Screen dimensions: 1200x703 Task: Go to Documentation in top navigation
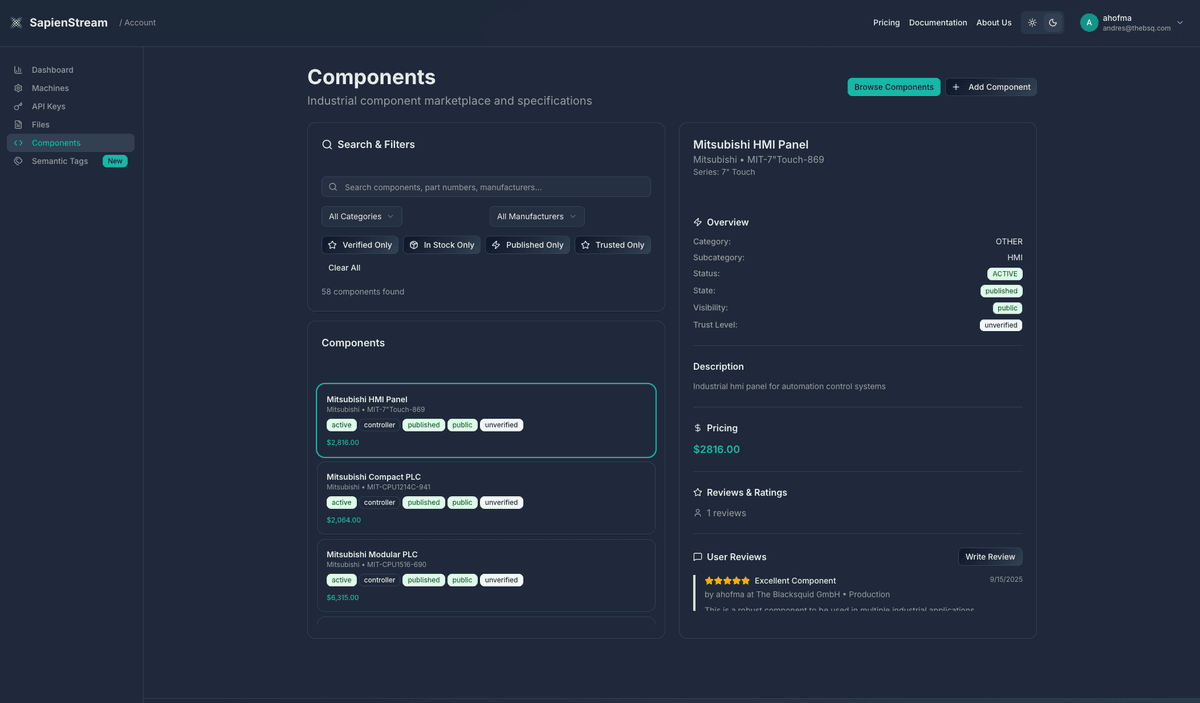click(938, 23)
